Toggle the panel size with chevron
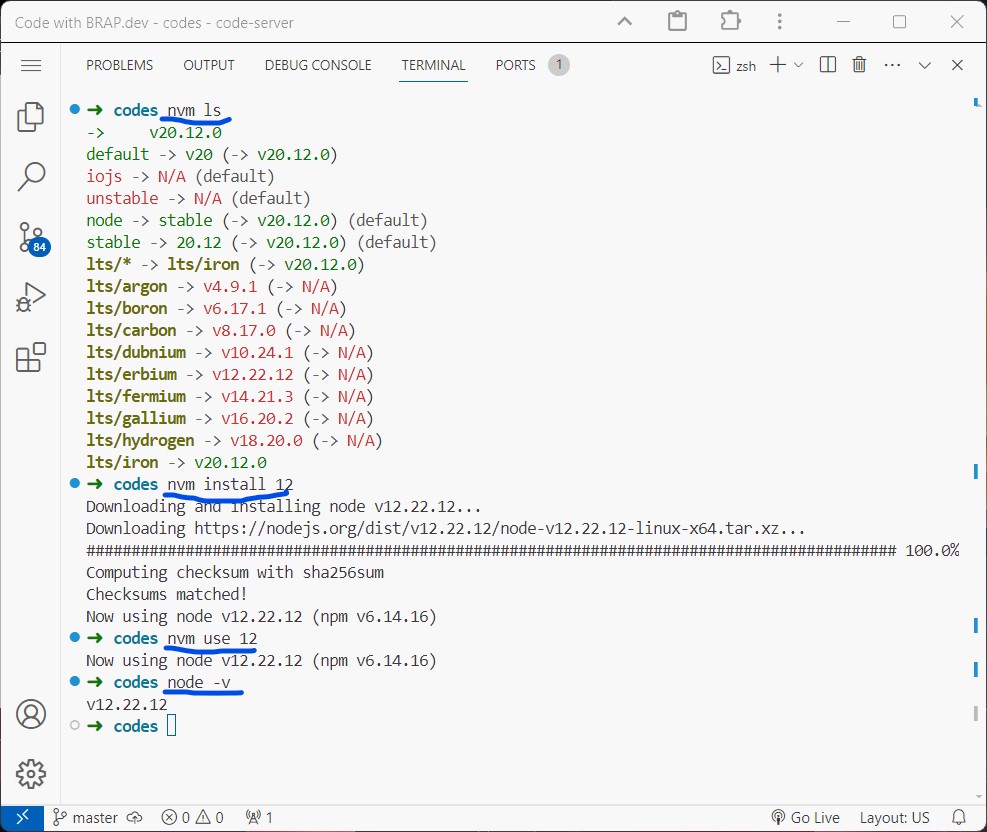987x832 pixels. (925, 65)
